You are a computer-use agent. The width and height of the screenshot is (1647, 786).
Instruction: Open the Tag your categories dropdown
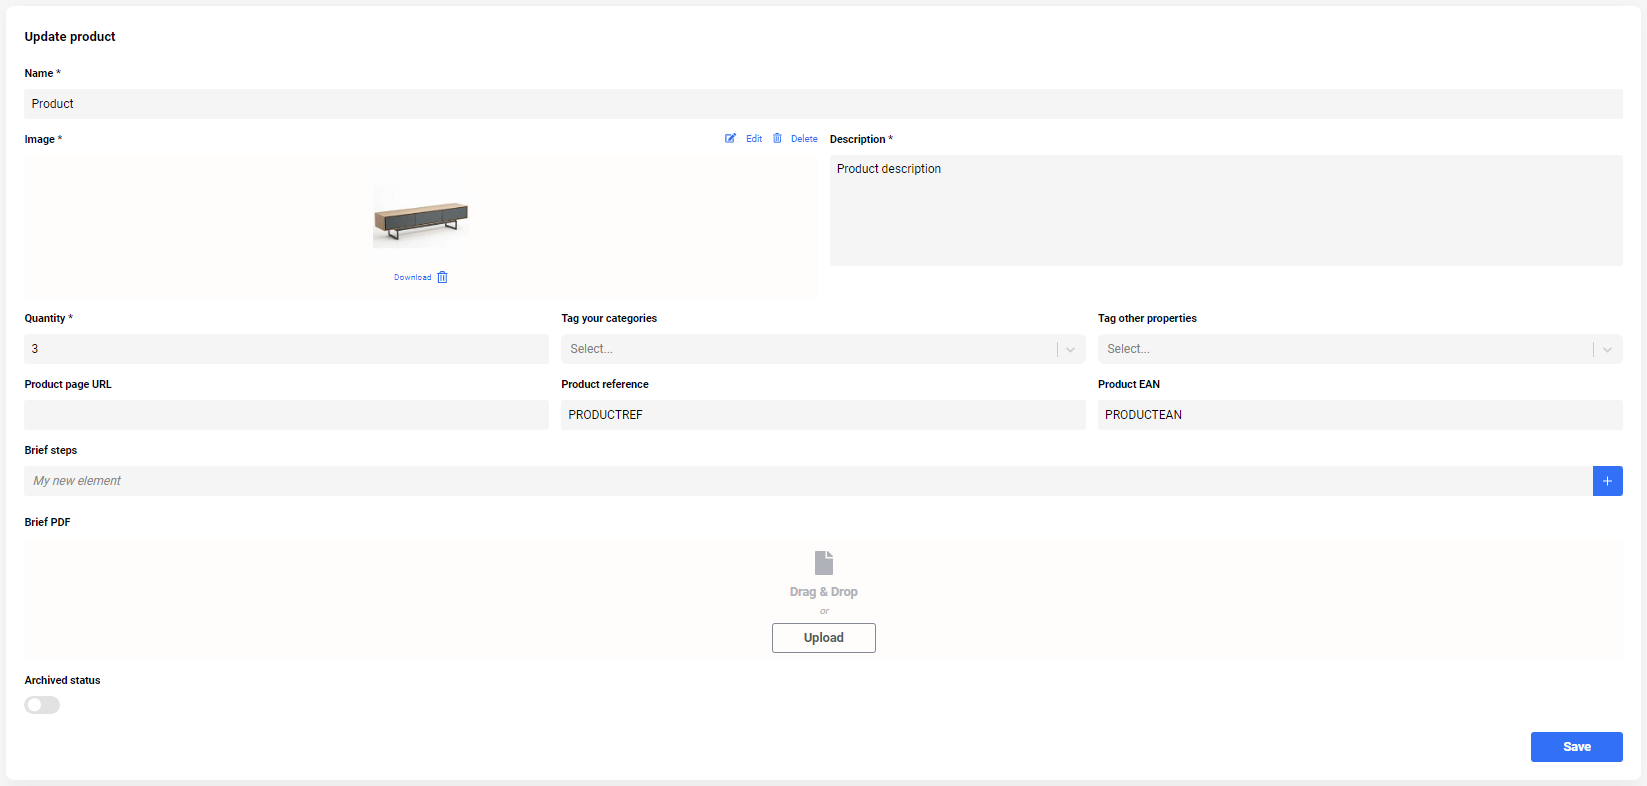point(808,349)
